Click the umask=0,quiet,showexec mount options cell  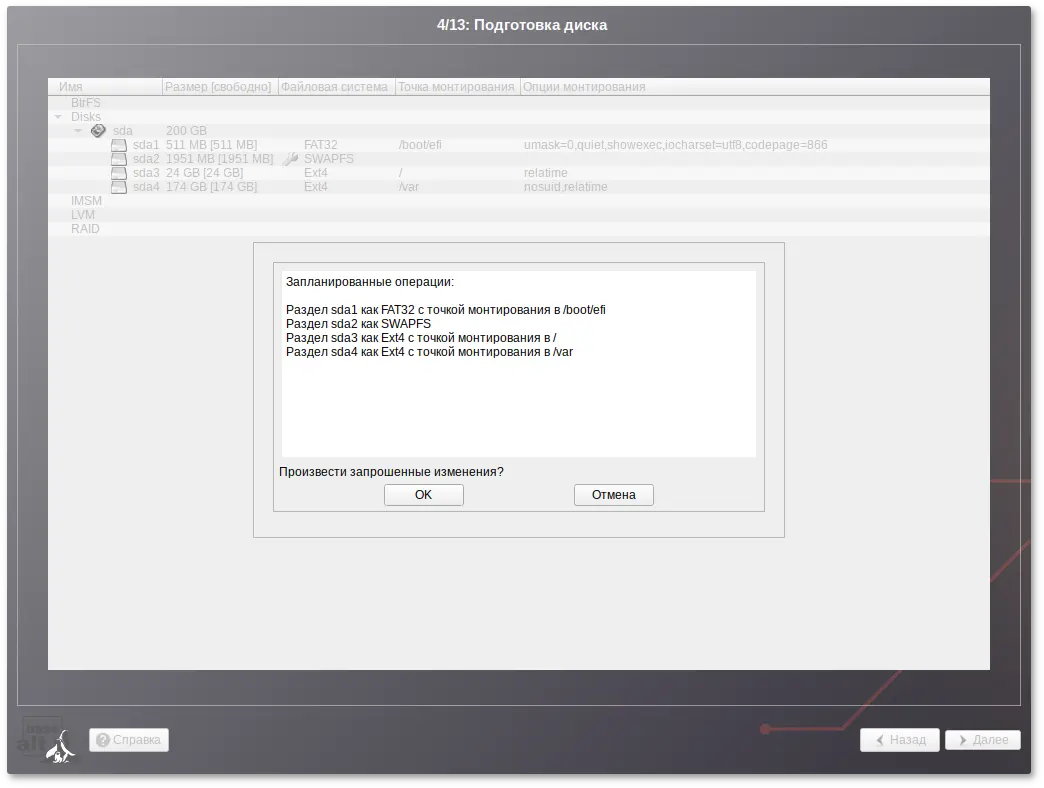point(675,144)
